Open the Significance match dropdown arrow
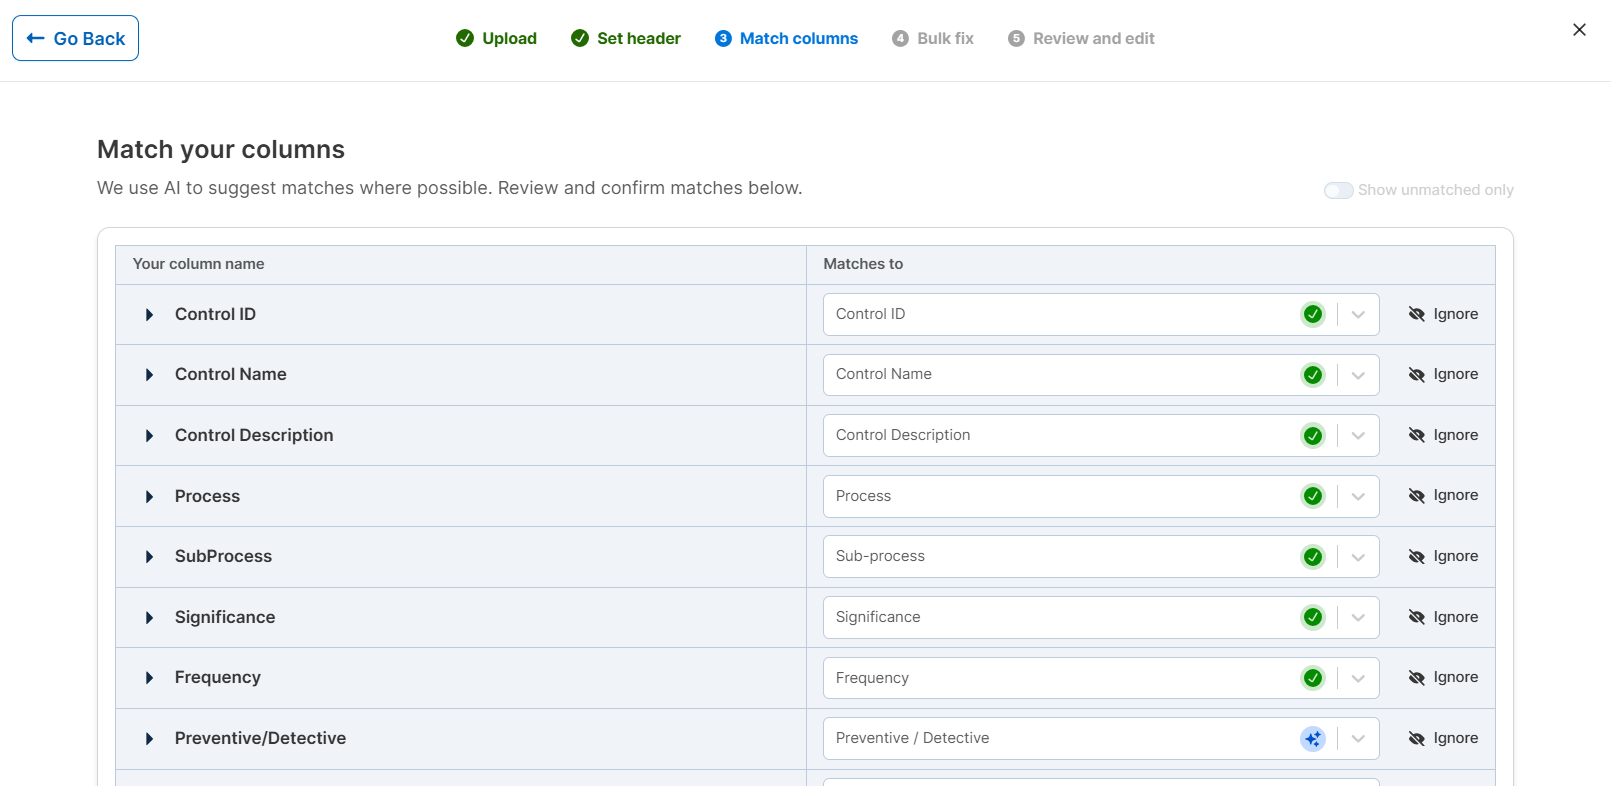Viewport: 1611px width, 786px height. [x=1358, y=617]
